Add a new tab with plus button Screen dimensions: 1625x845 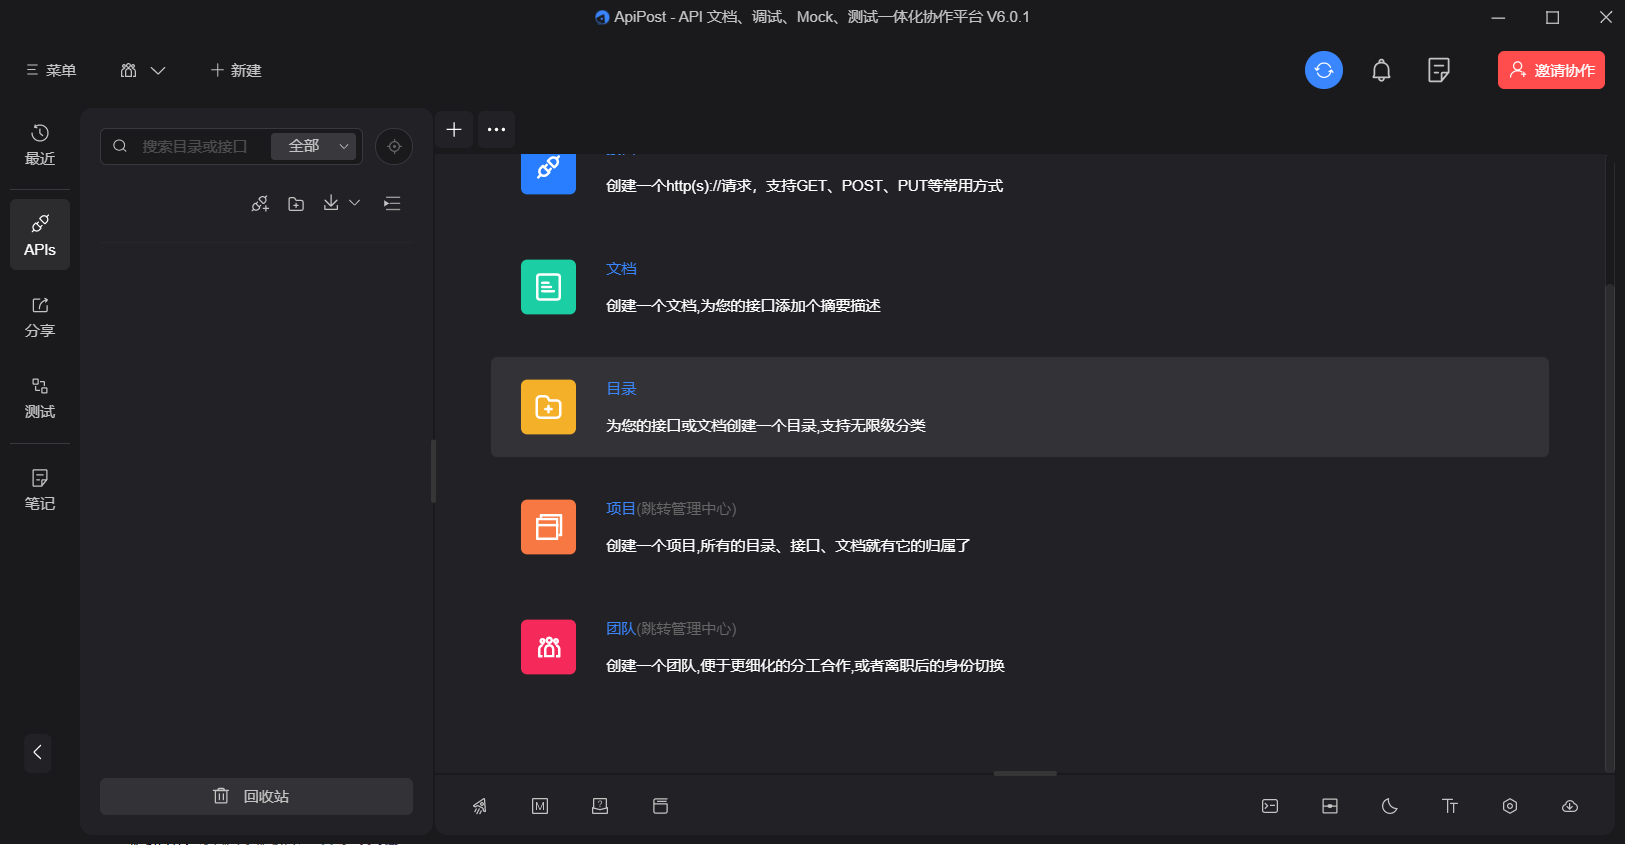point(454,129)
